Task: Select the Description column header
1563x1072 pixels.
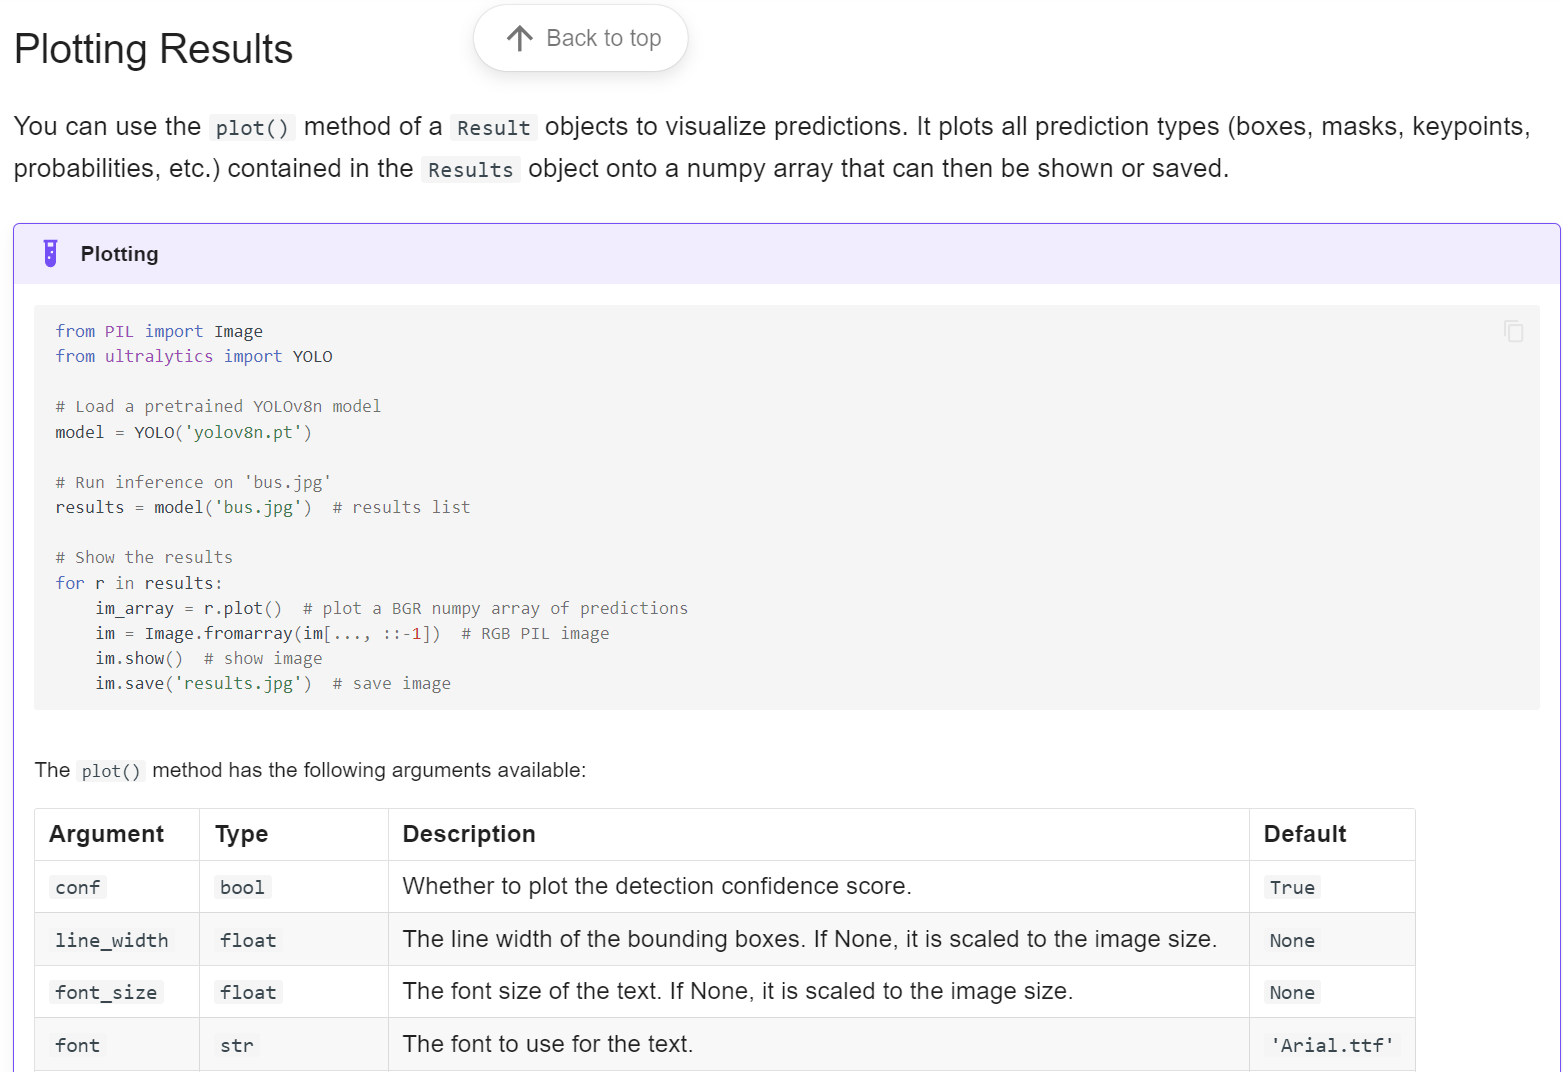Action: [x=468, y=834]
